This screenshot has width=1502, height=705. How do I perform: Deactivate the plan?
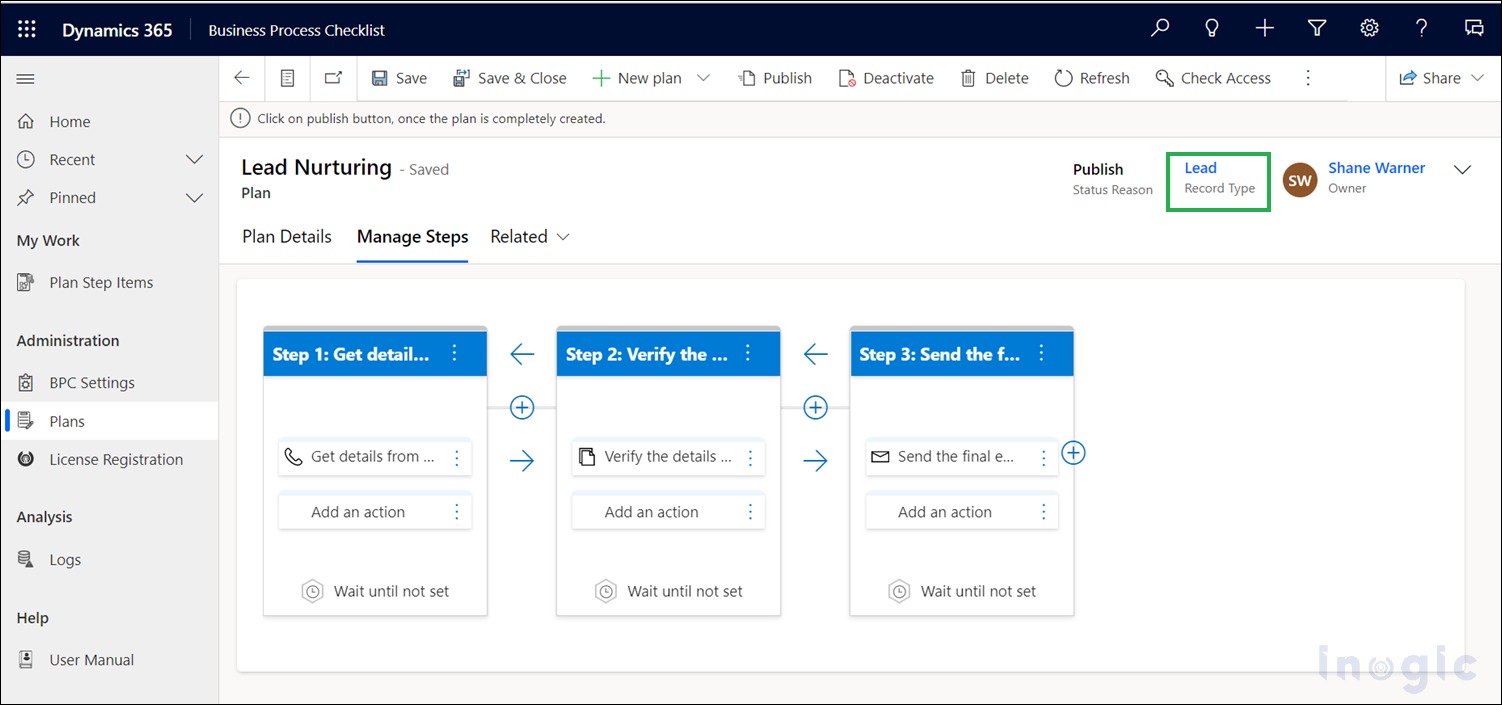(x=886, y=78)
